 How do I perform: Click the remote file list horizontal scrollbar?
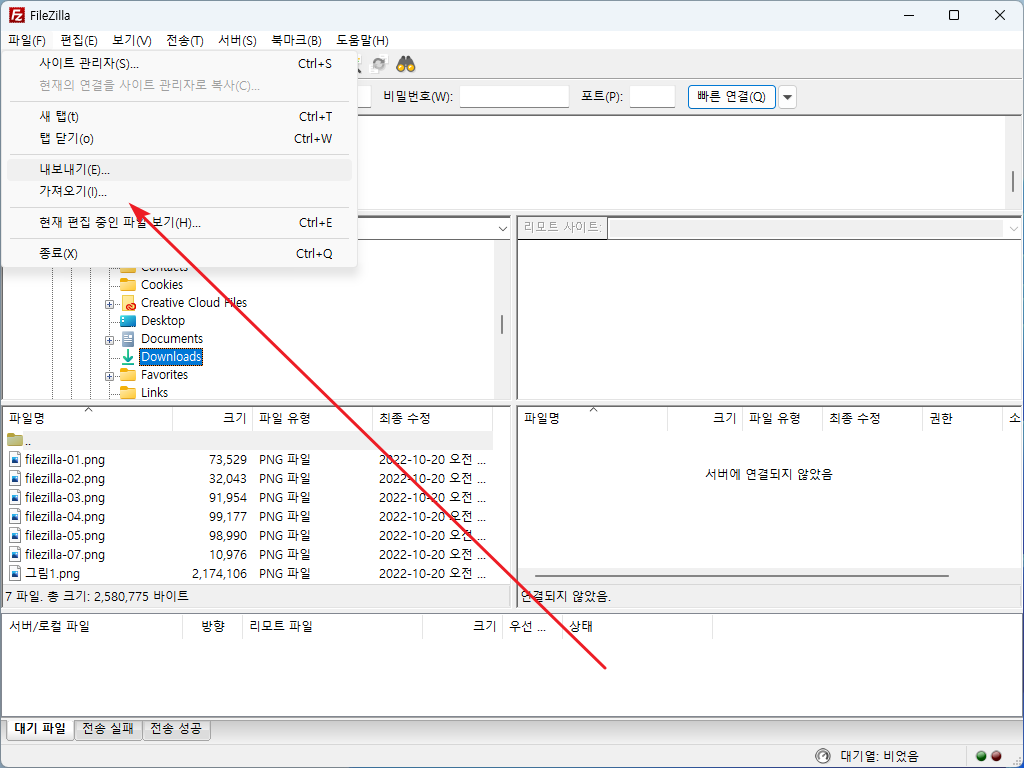point(741,576)
